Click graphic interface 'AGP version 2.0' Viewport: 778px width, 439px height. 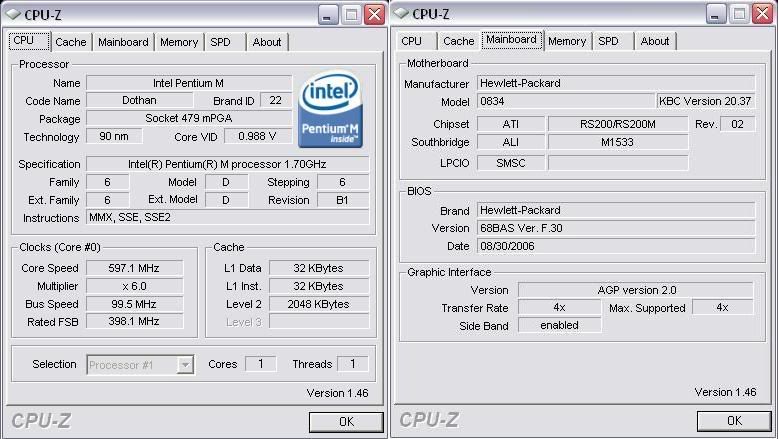pos(636,290)
